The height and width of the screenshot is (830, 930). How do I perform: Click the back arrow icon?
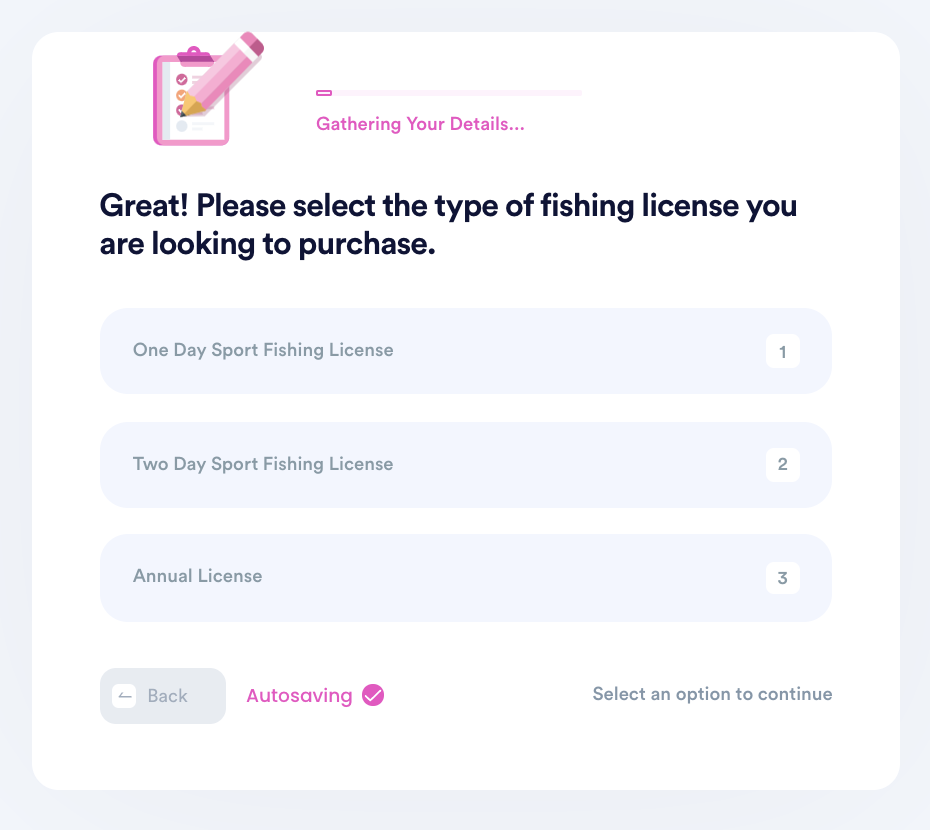pyautogui.click(x=124, y=696)
